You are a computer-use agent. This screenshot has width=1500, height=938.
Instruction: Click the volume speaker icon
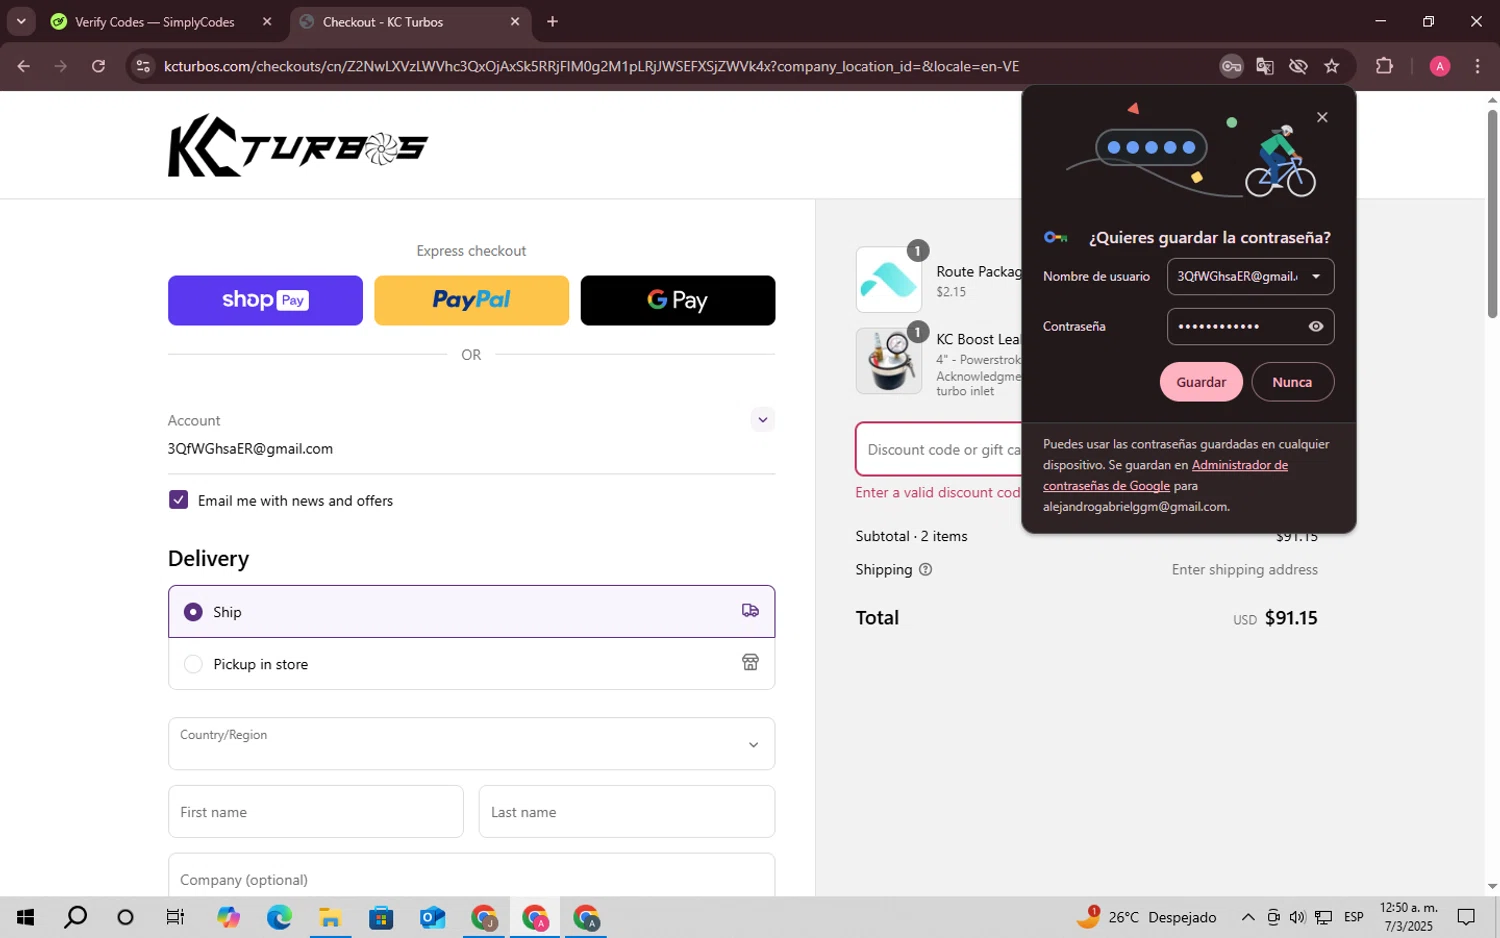tap(1297, 917)
